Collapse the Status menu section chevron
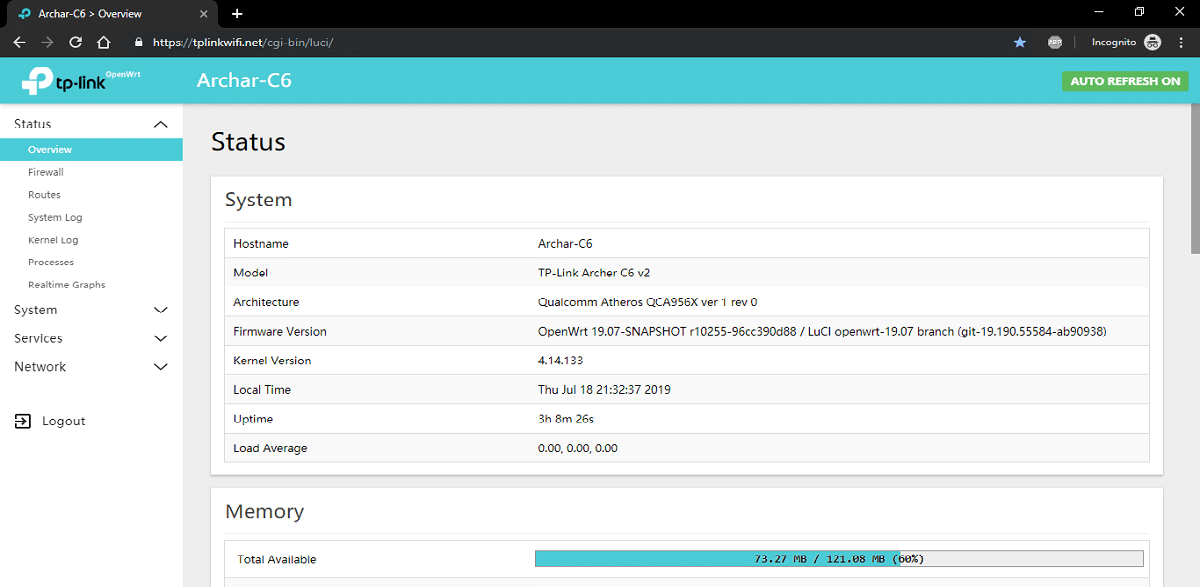This screenshot has height=587, width=1200. pos(160,124)
